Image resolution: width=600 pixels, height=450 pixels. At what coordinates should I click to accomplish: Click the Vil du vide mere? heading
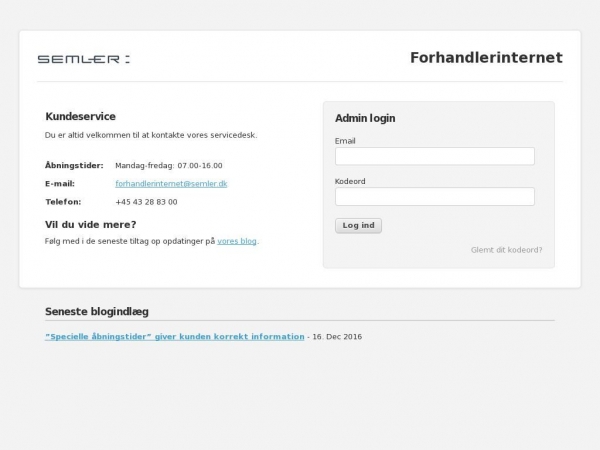(x=90, y=225)
